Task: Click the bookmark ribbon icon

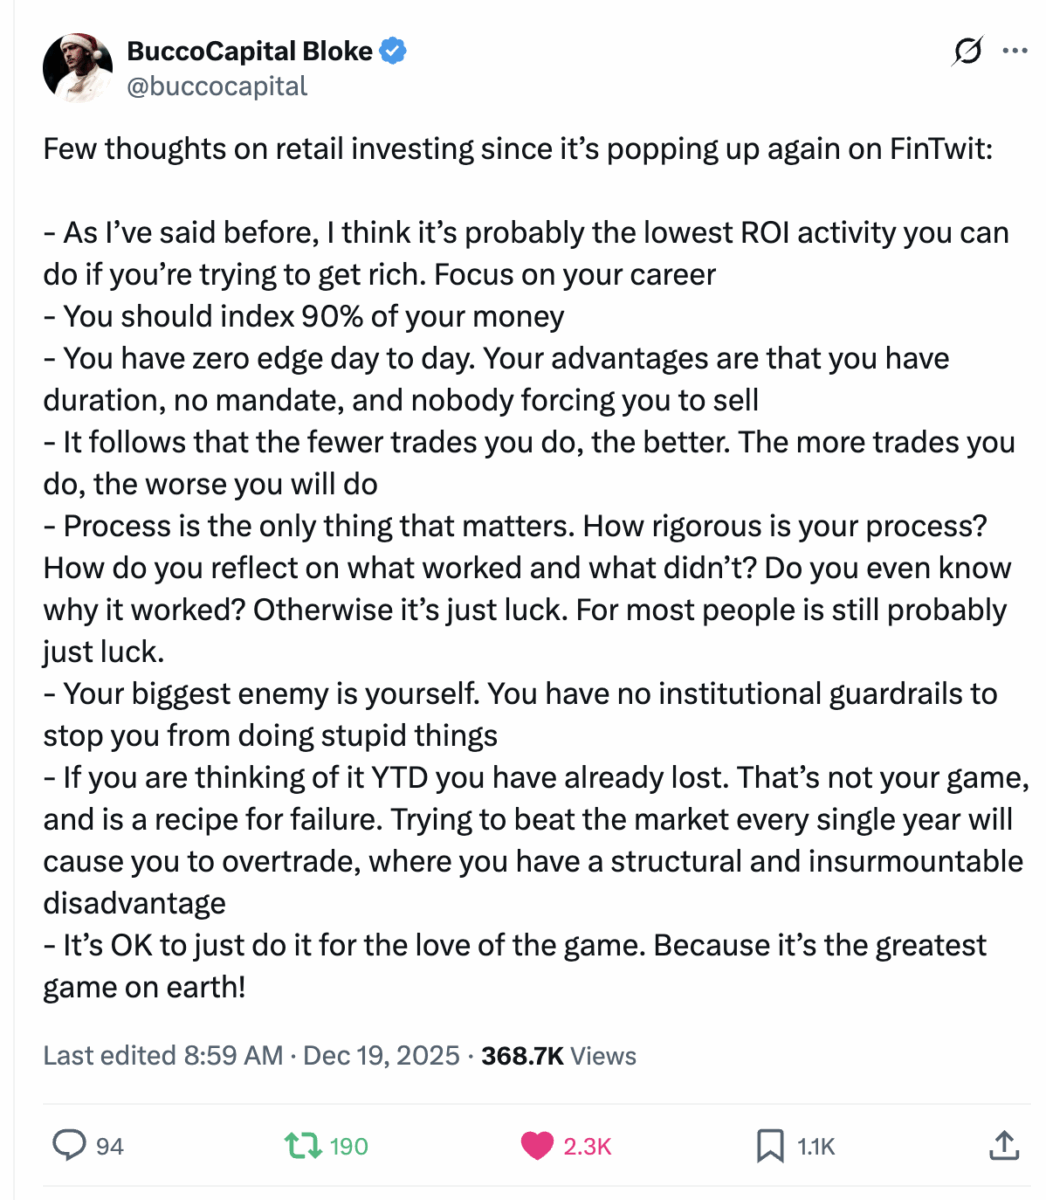Action: (766, 1147)
